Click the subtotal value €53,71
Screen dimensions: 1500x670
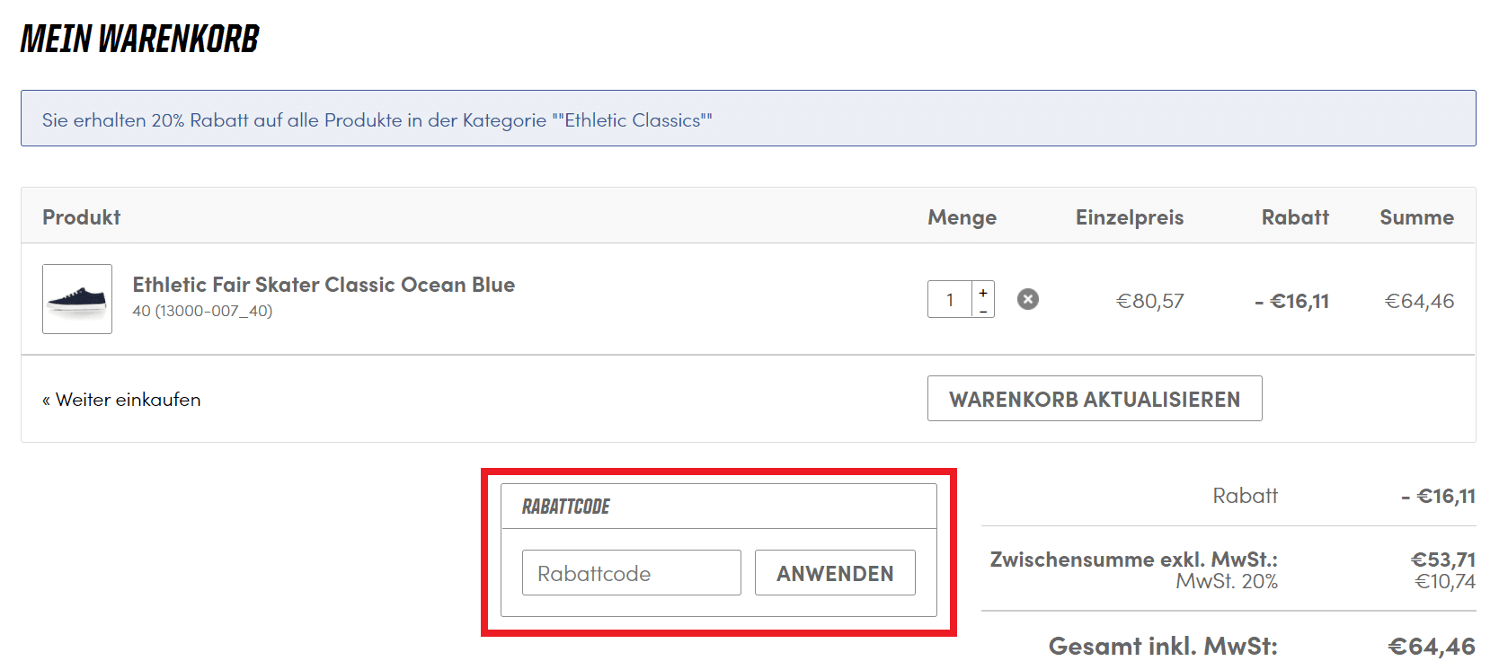pyautogui.click(x=1443, y=560)
